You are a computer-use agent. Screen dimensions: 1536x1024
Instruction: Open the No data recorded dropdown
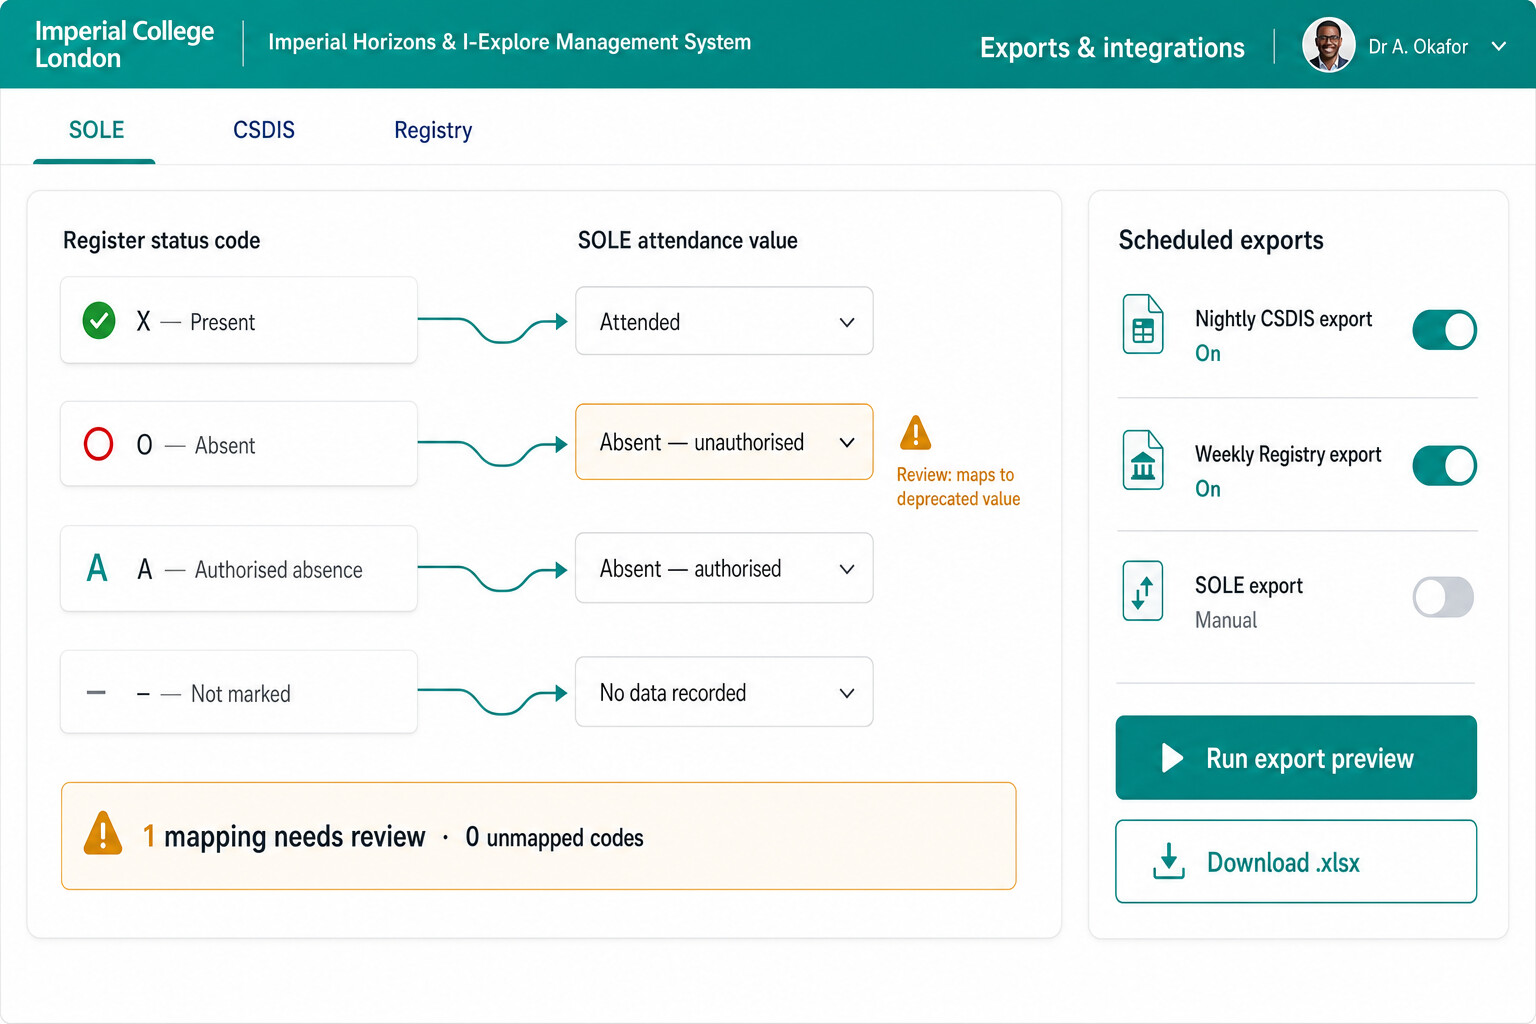724,692
